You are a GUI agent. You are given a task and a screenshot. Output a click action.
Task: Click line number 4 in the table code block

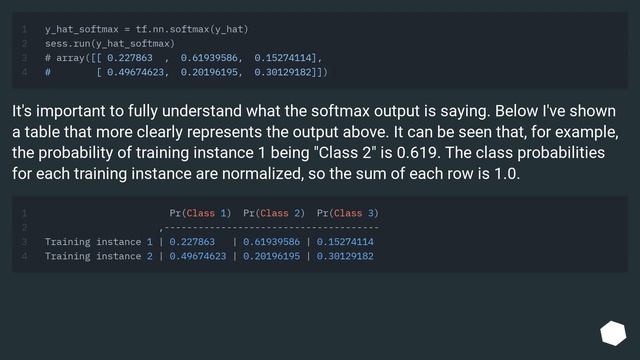point(24,256)
